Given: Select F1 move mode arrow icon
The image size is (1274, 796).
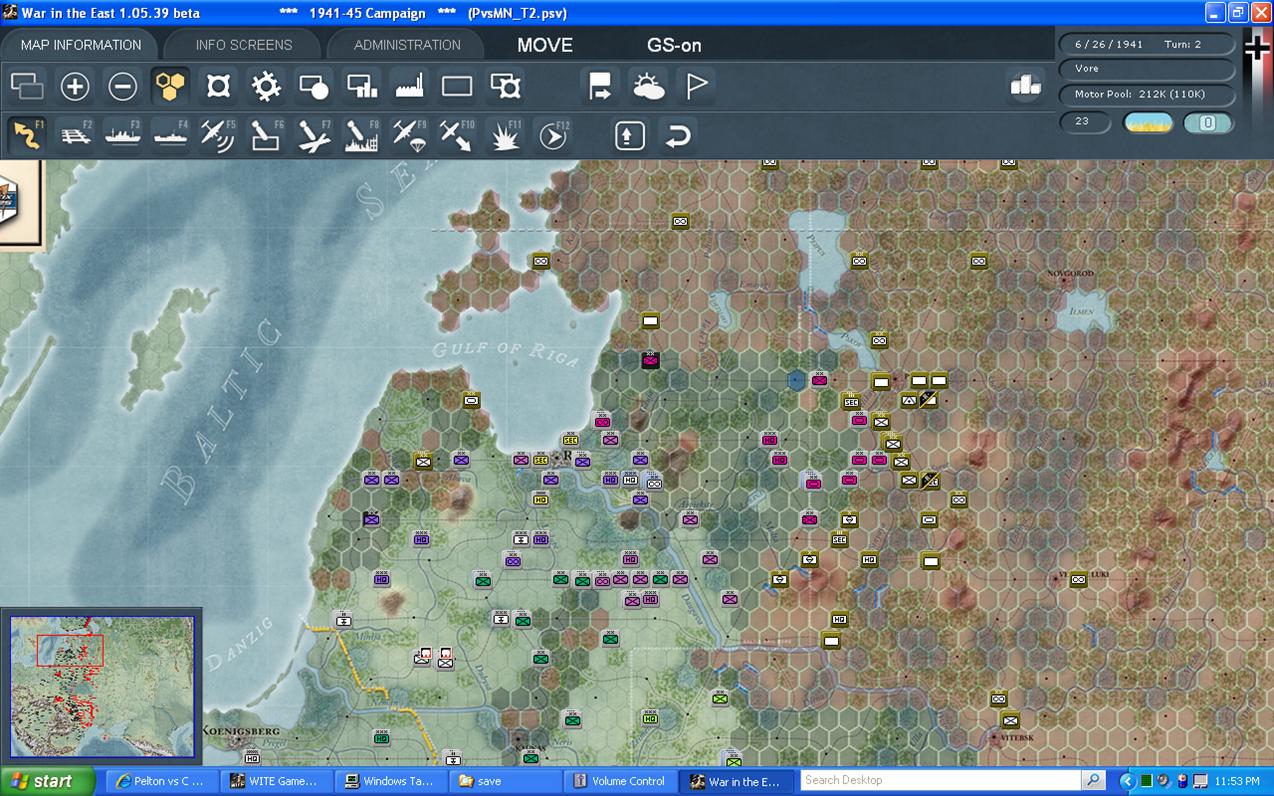Looking at the screenshot, I should (27, 134).
